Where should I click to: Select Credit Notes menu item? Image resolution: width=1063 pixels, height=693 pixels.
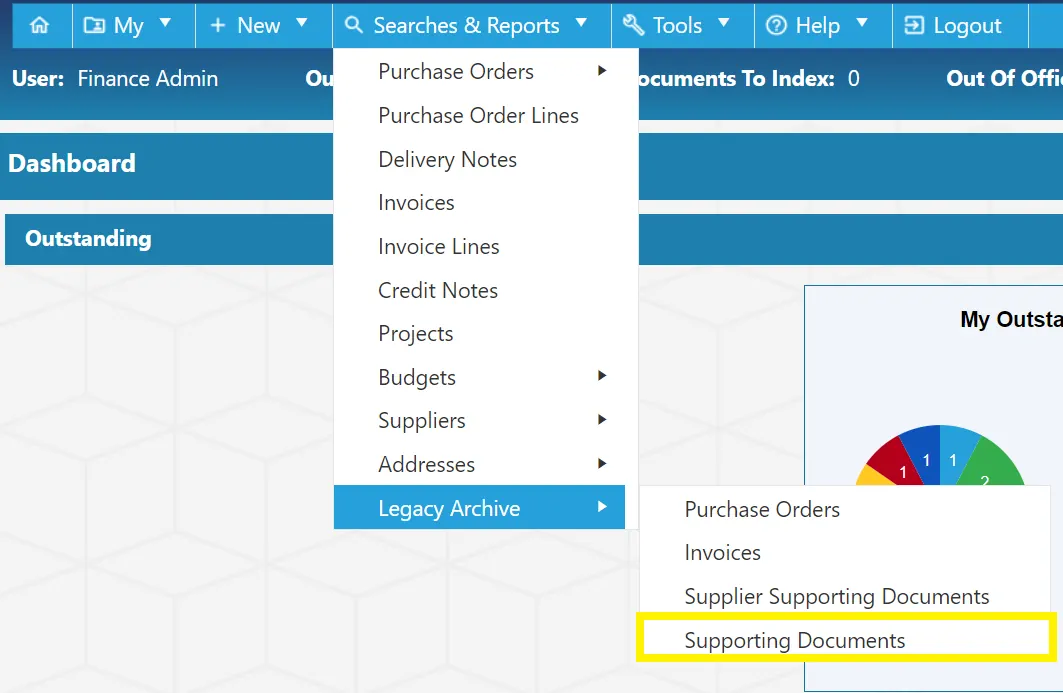click(479, 290)
